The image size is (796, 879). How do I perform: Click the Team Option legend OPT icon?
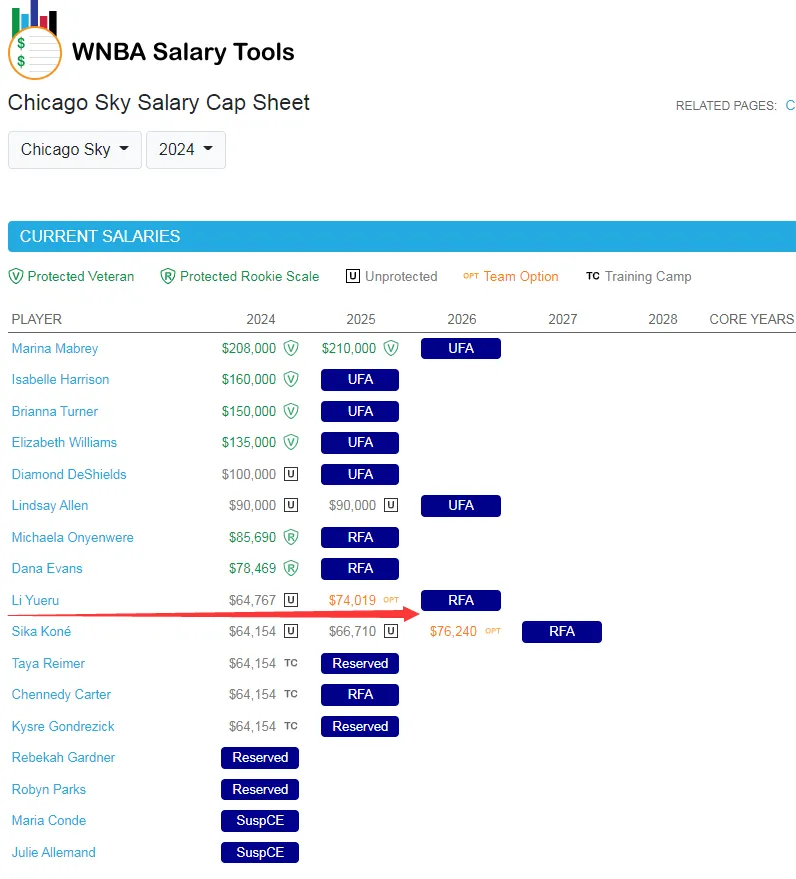click(471, 276)
